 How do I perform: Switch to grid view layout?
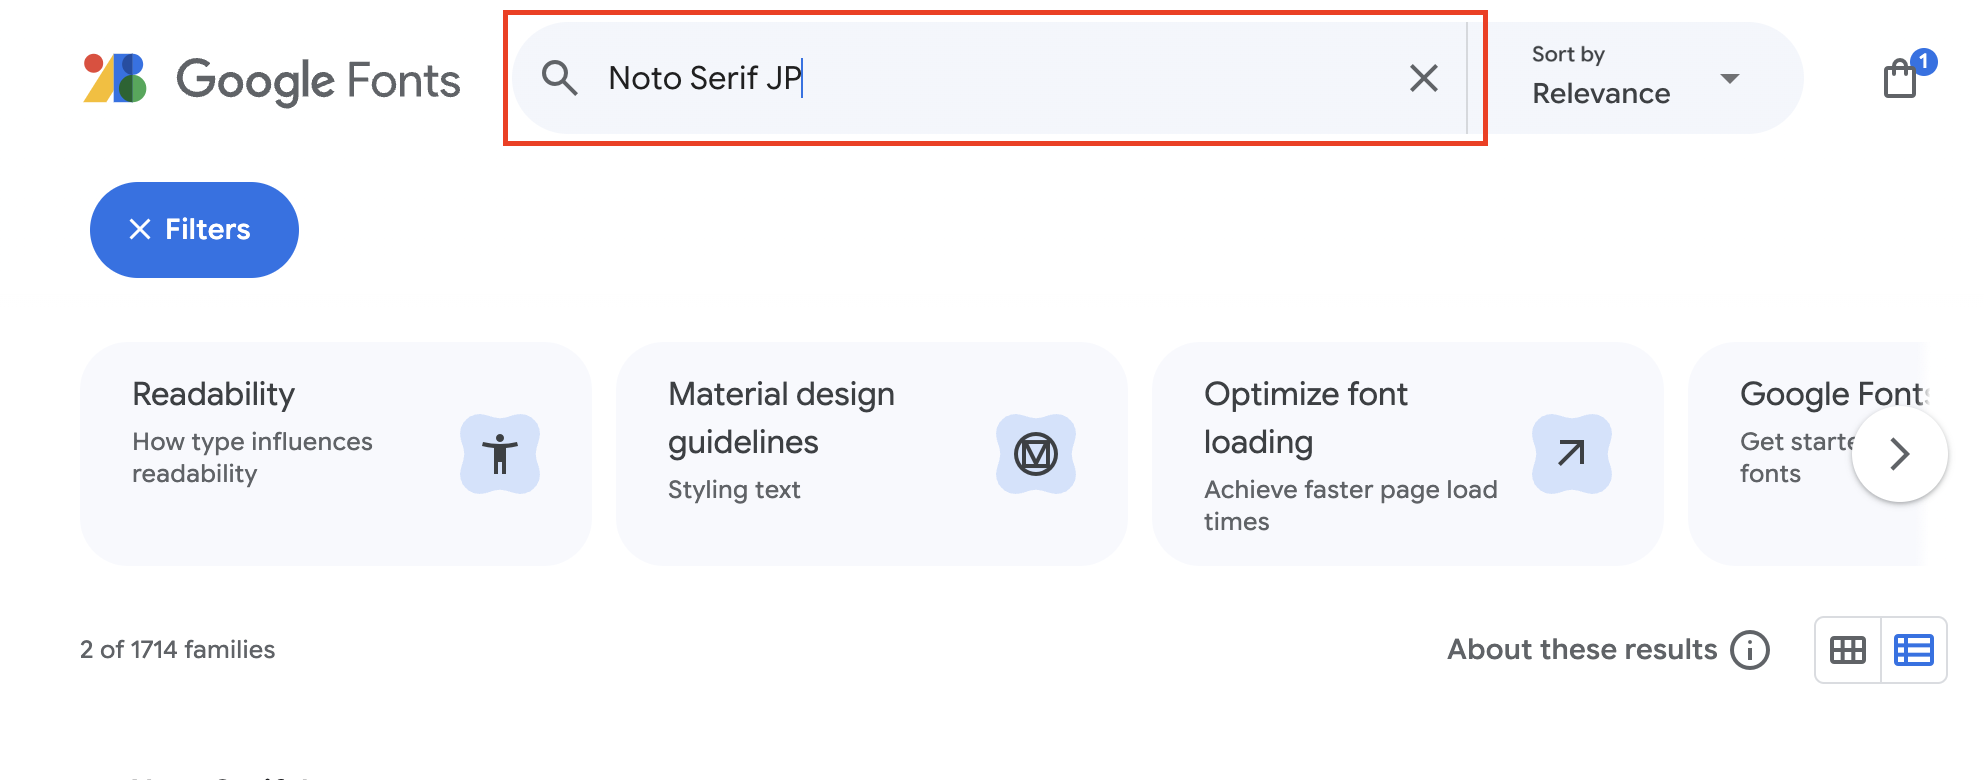pyautogui.click(x=1847, y=650)
